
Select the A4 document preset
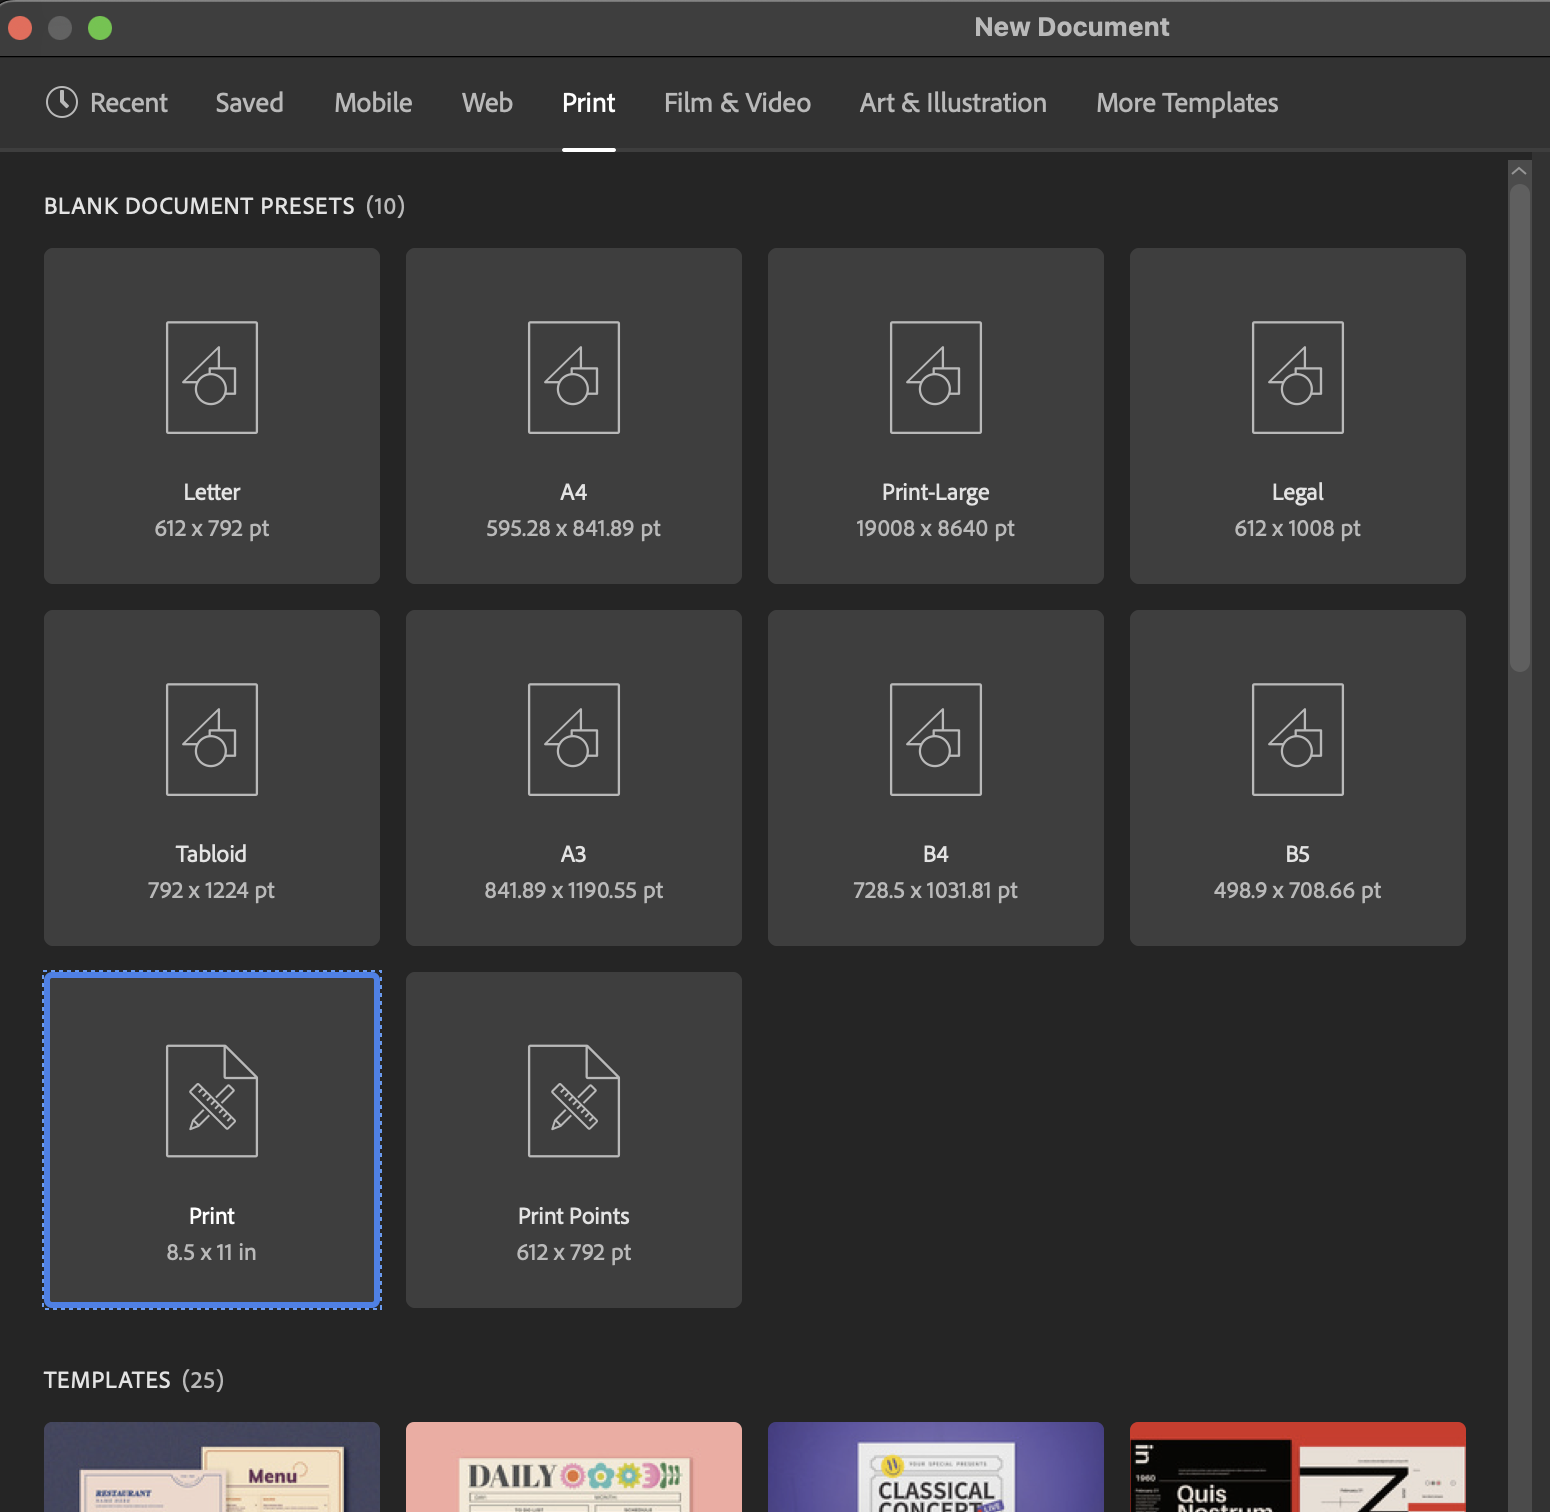[573, 415]
